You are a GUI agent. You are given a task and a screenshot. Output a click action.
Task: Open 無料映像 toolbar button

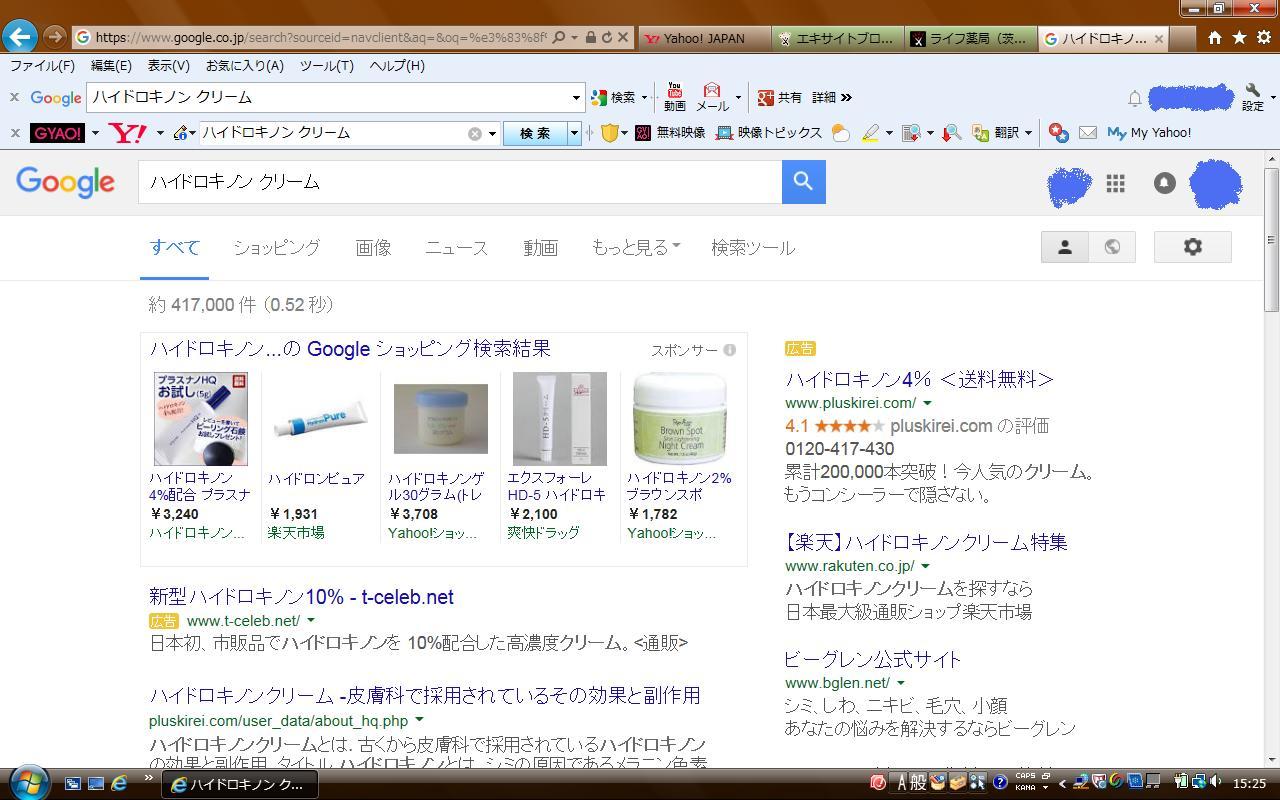[x=671, y=132]
